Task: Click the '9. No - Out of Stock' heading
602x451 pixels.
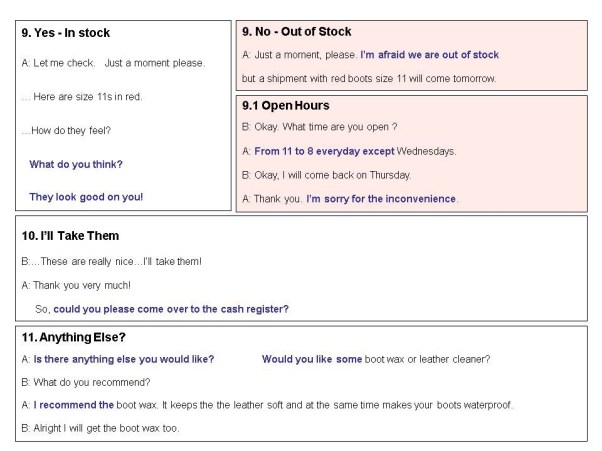Action: pyautogui.click(x=297, y=32)
